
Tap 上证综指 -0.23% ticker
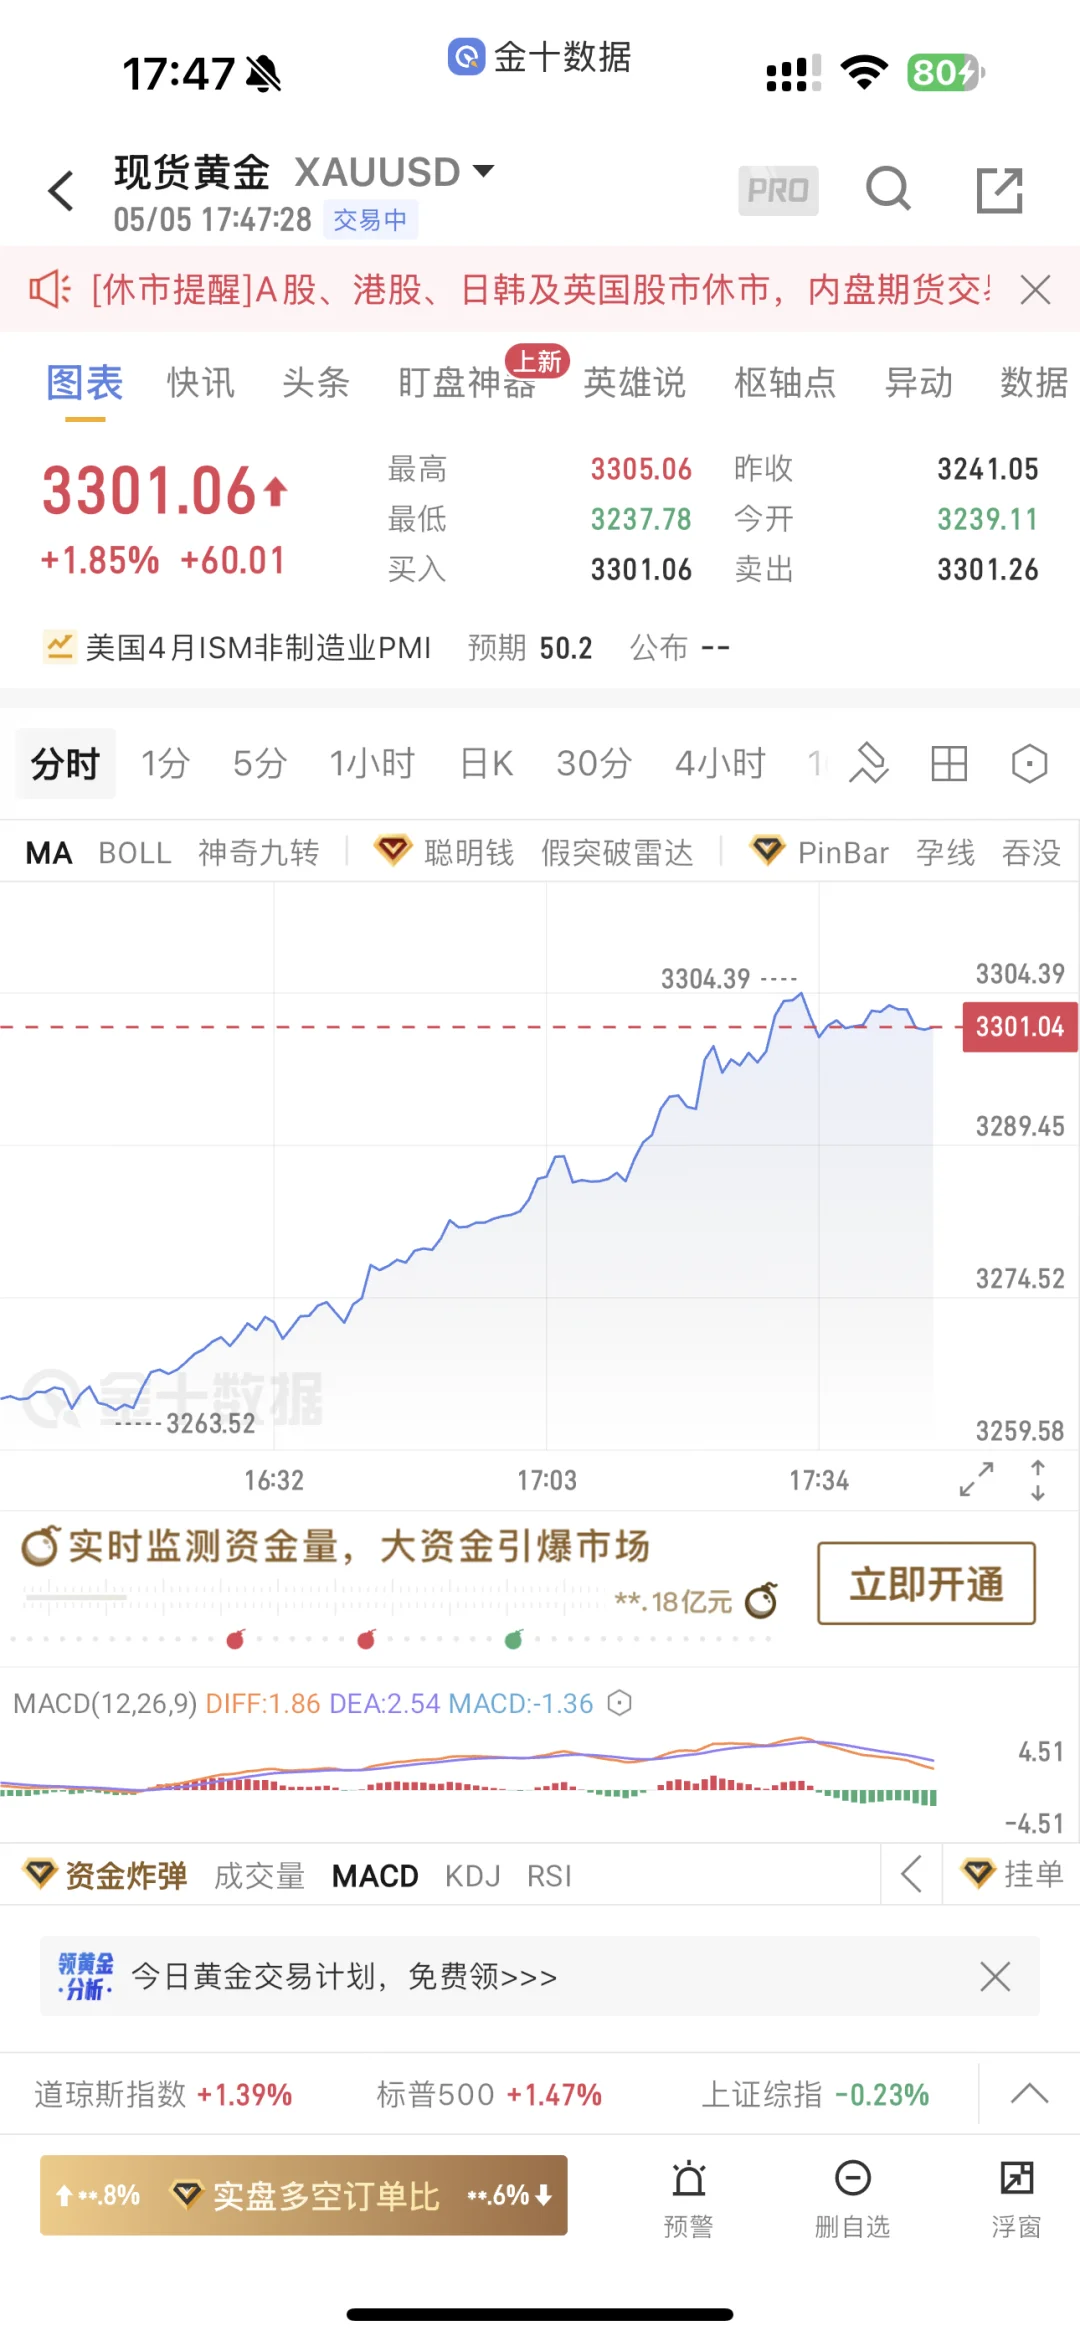(x=815, y=2094)
